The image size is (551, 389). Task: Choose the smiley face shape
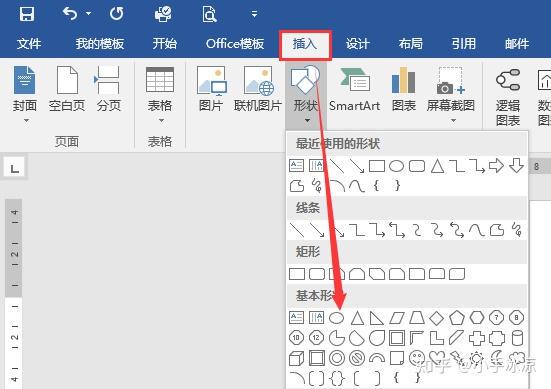point(417,358)
